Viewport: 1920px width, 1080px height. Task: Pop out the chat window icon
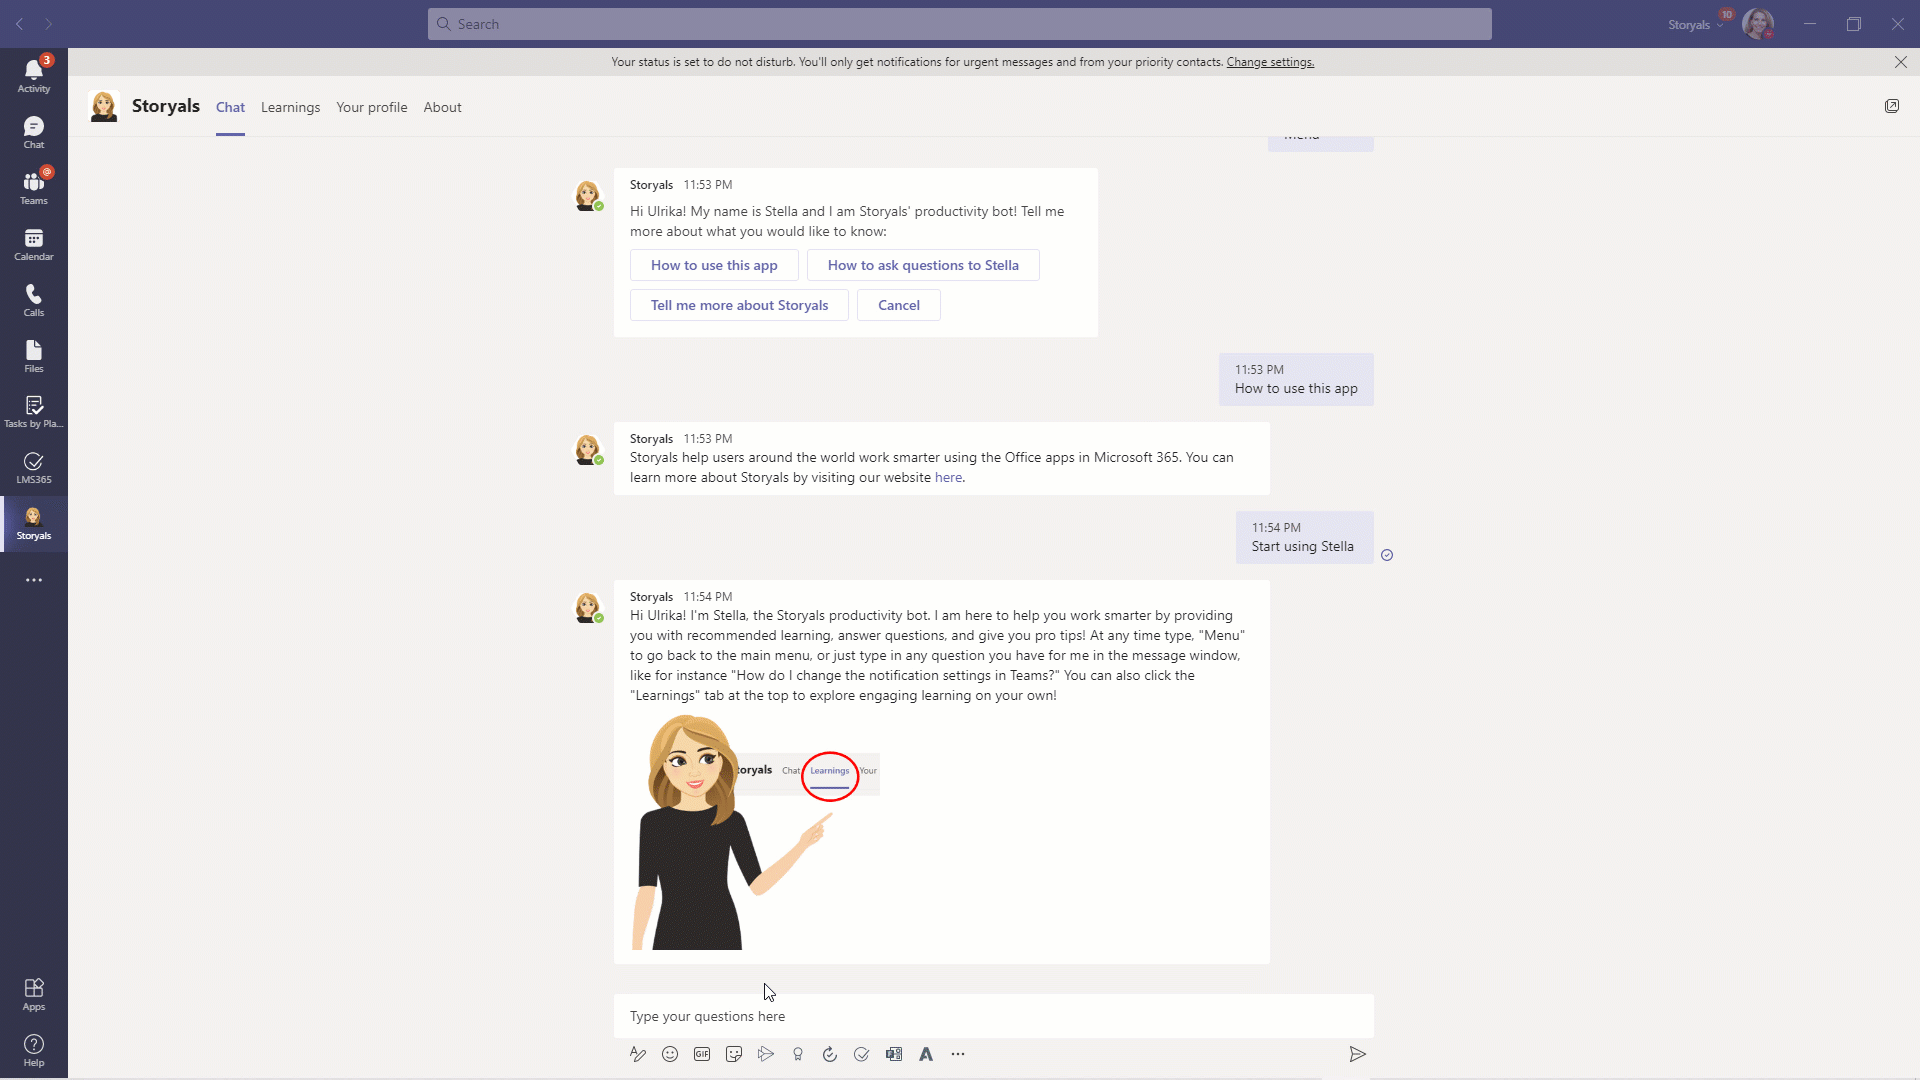pos(1892,106)
